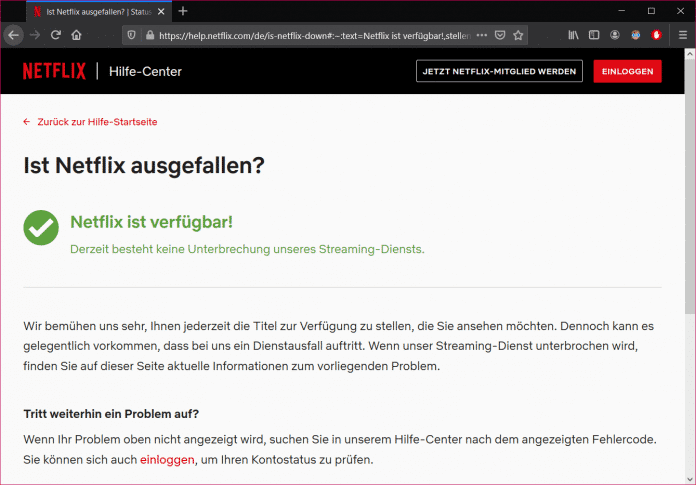Go to the browser home page

point(76,35)
